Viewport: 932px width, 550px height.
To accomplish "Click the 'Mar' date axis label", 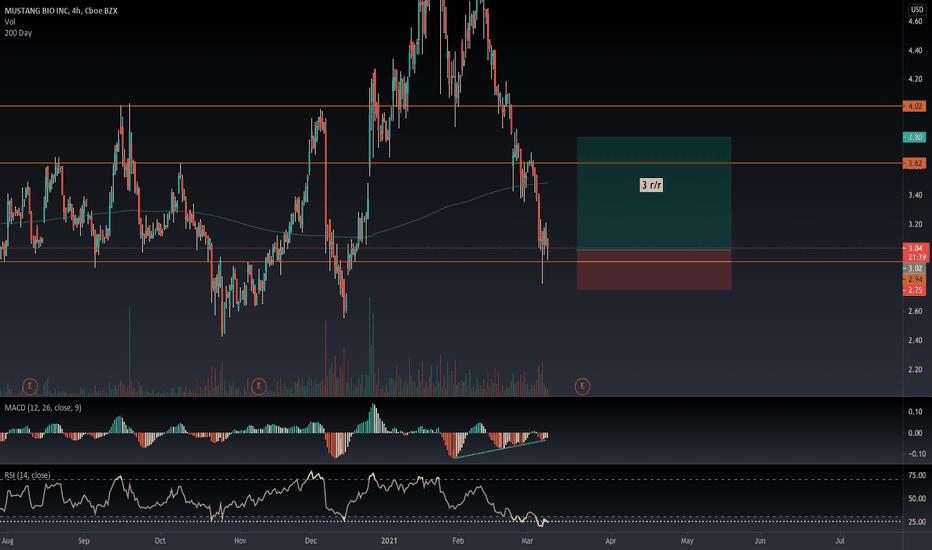I will click(527, 541).
